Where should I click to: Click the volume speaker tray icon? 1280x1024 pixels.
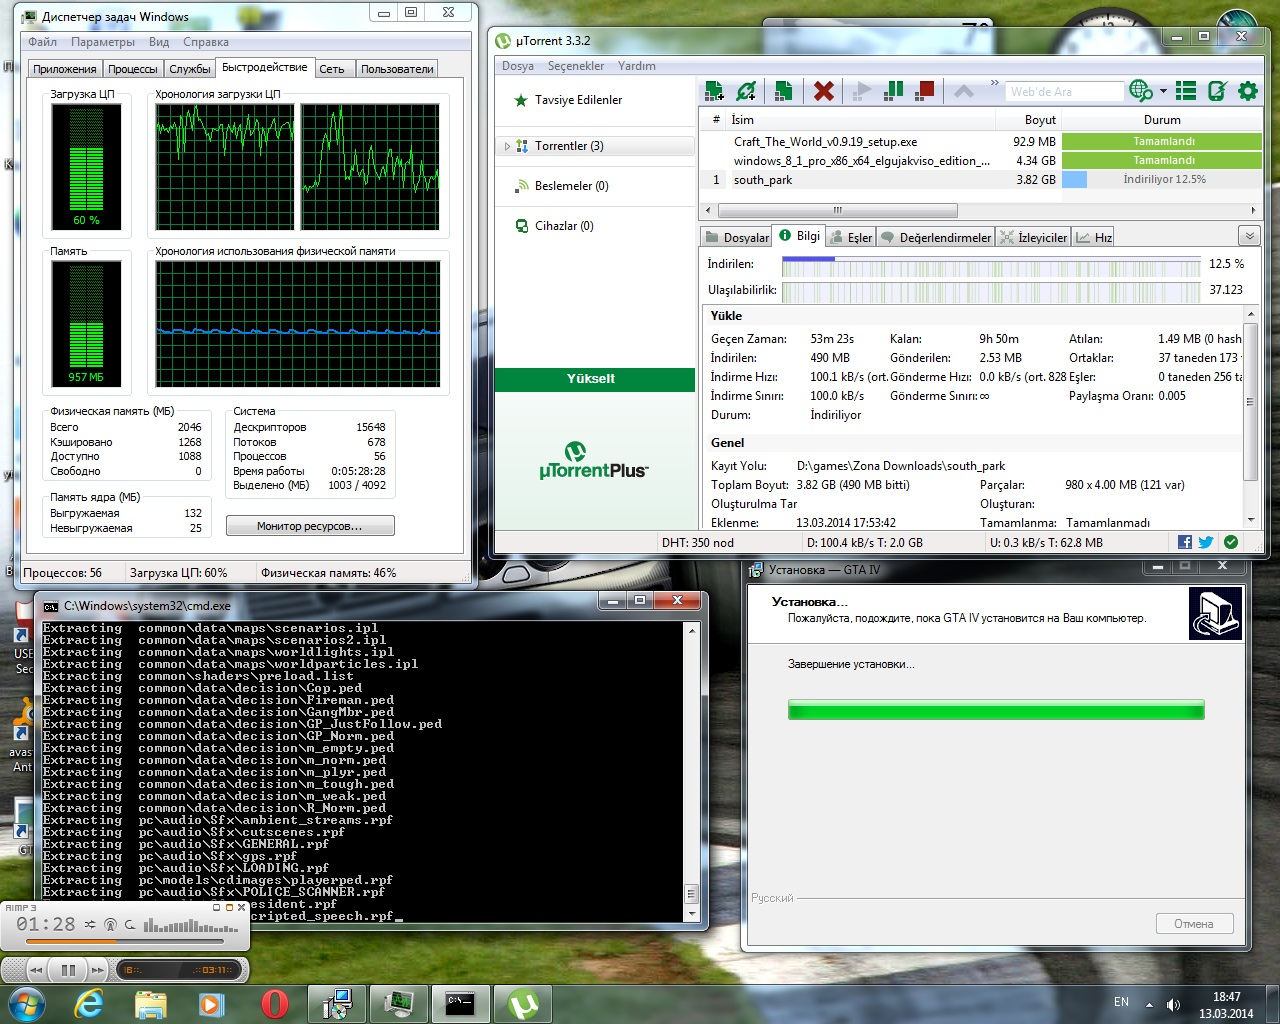pos(1173,1004)
